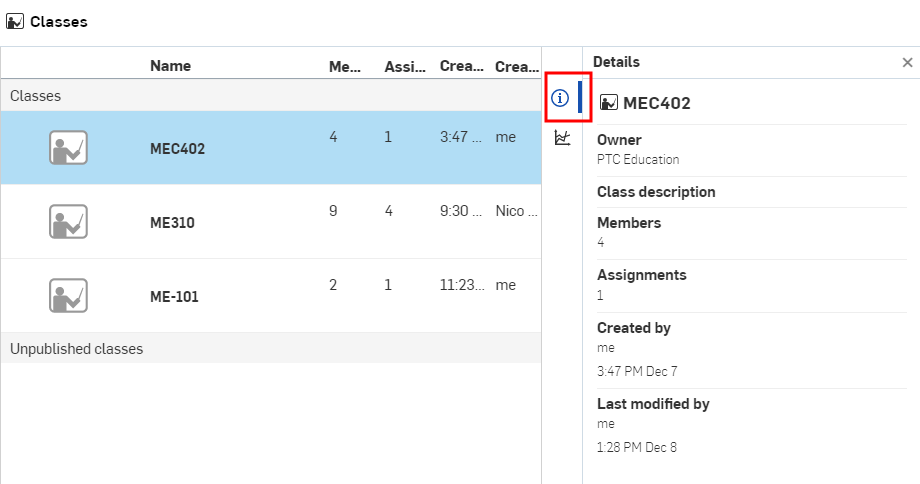Sort by Members column header

tap(344, 67)
